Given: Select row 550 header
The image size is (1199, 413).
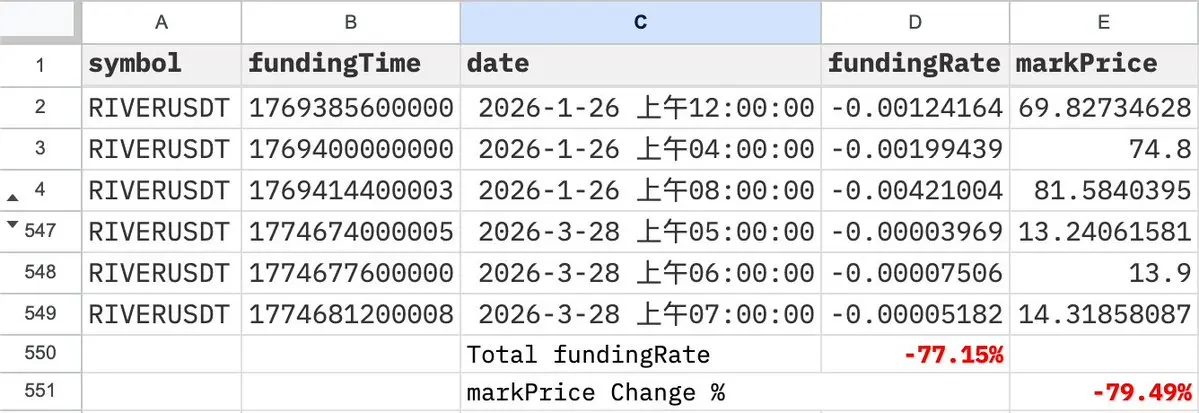Looking at the screenshot, I should tap(40, 353).
